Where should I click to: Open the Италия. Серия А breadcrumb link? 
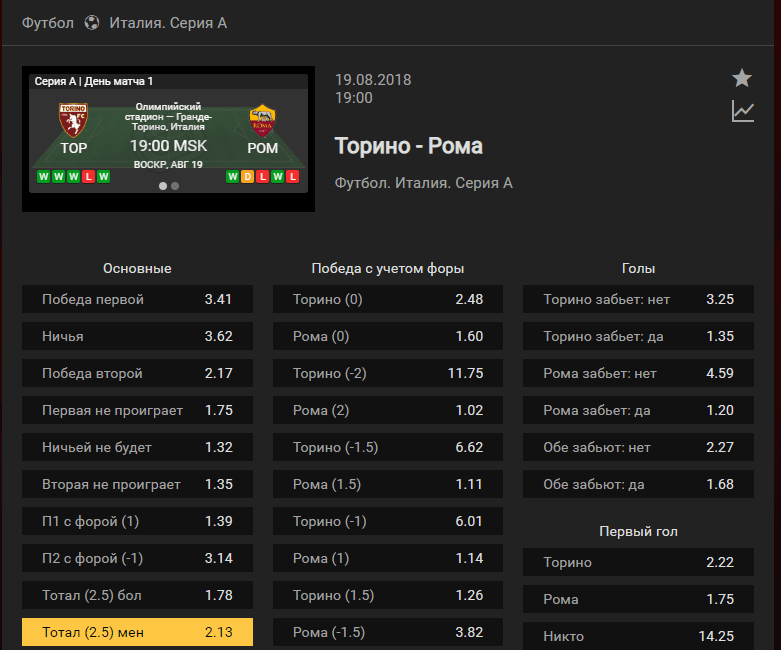(168, 23)
